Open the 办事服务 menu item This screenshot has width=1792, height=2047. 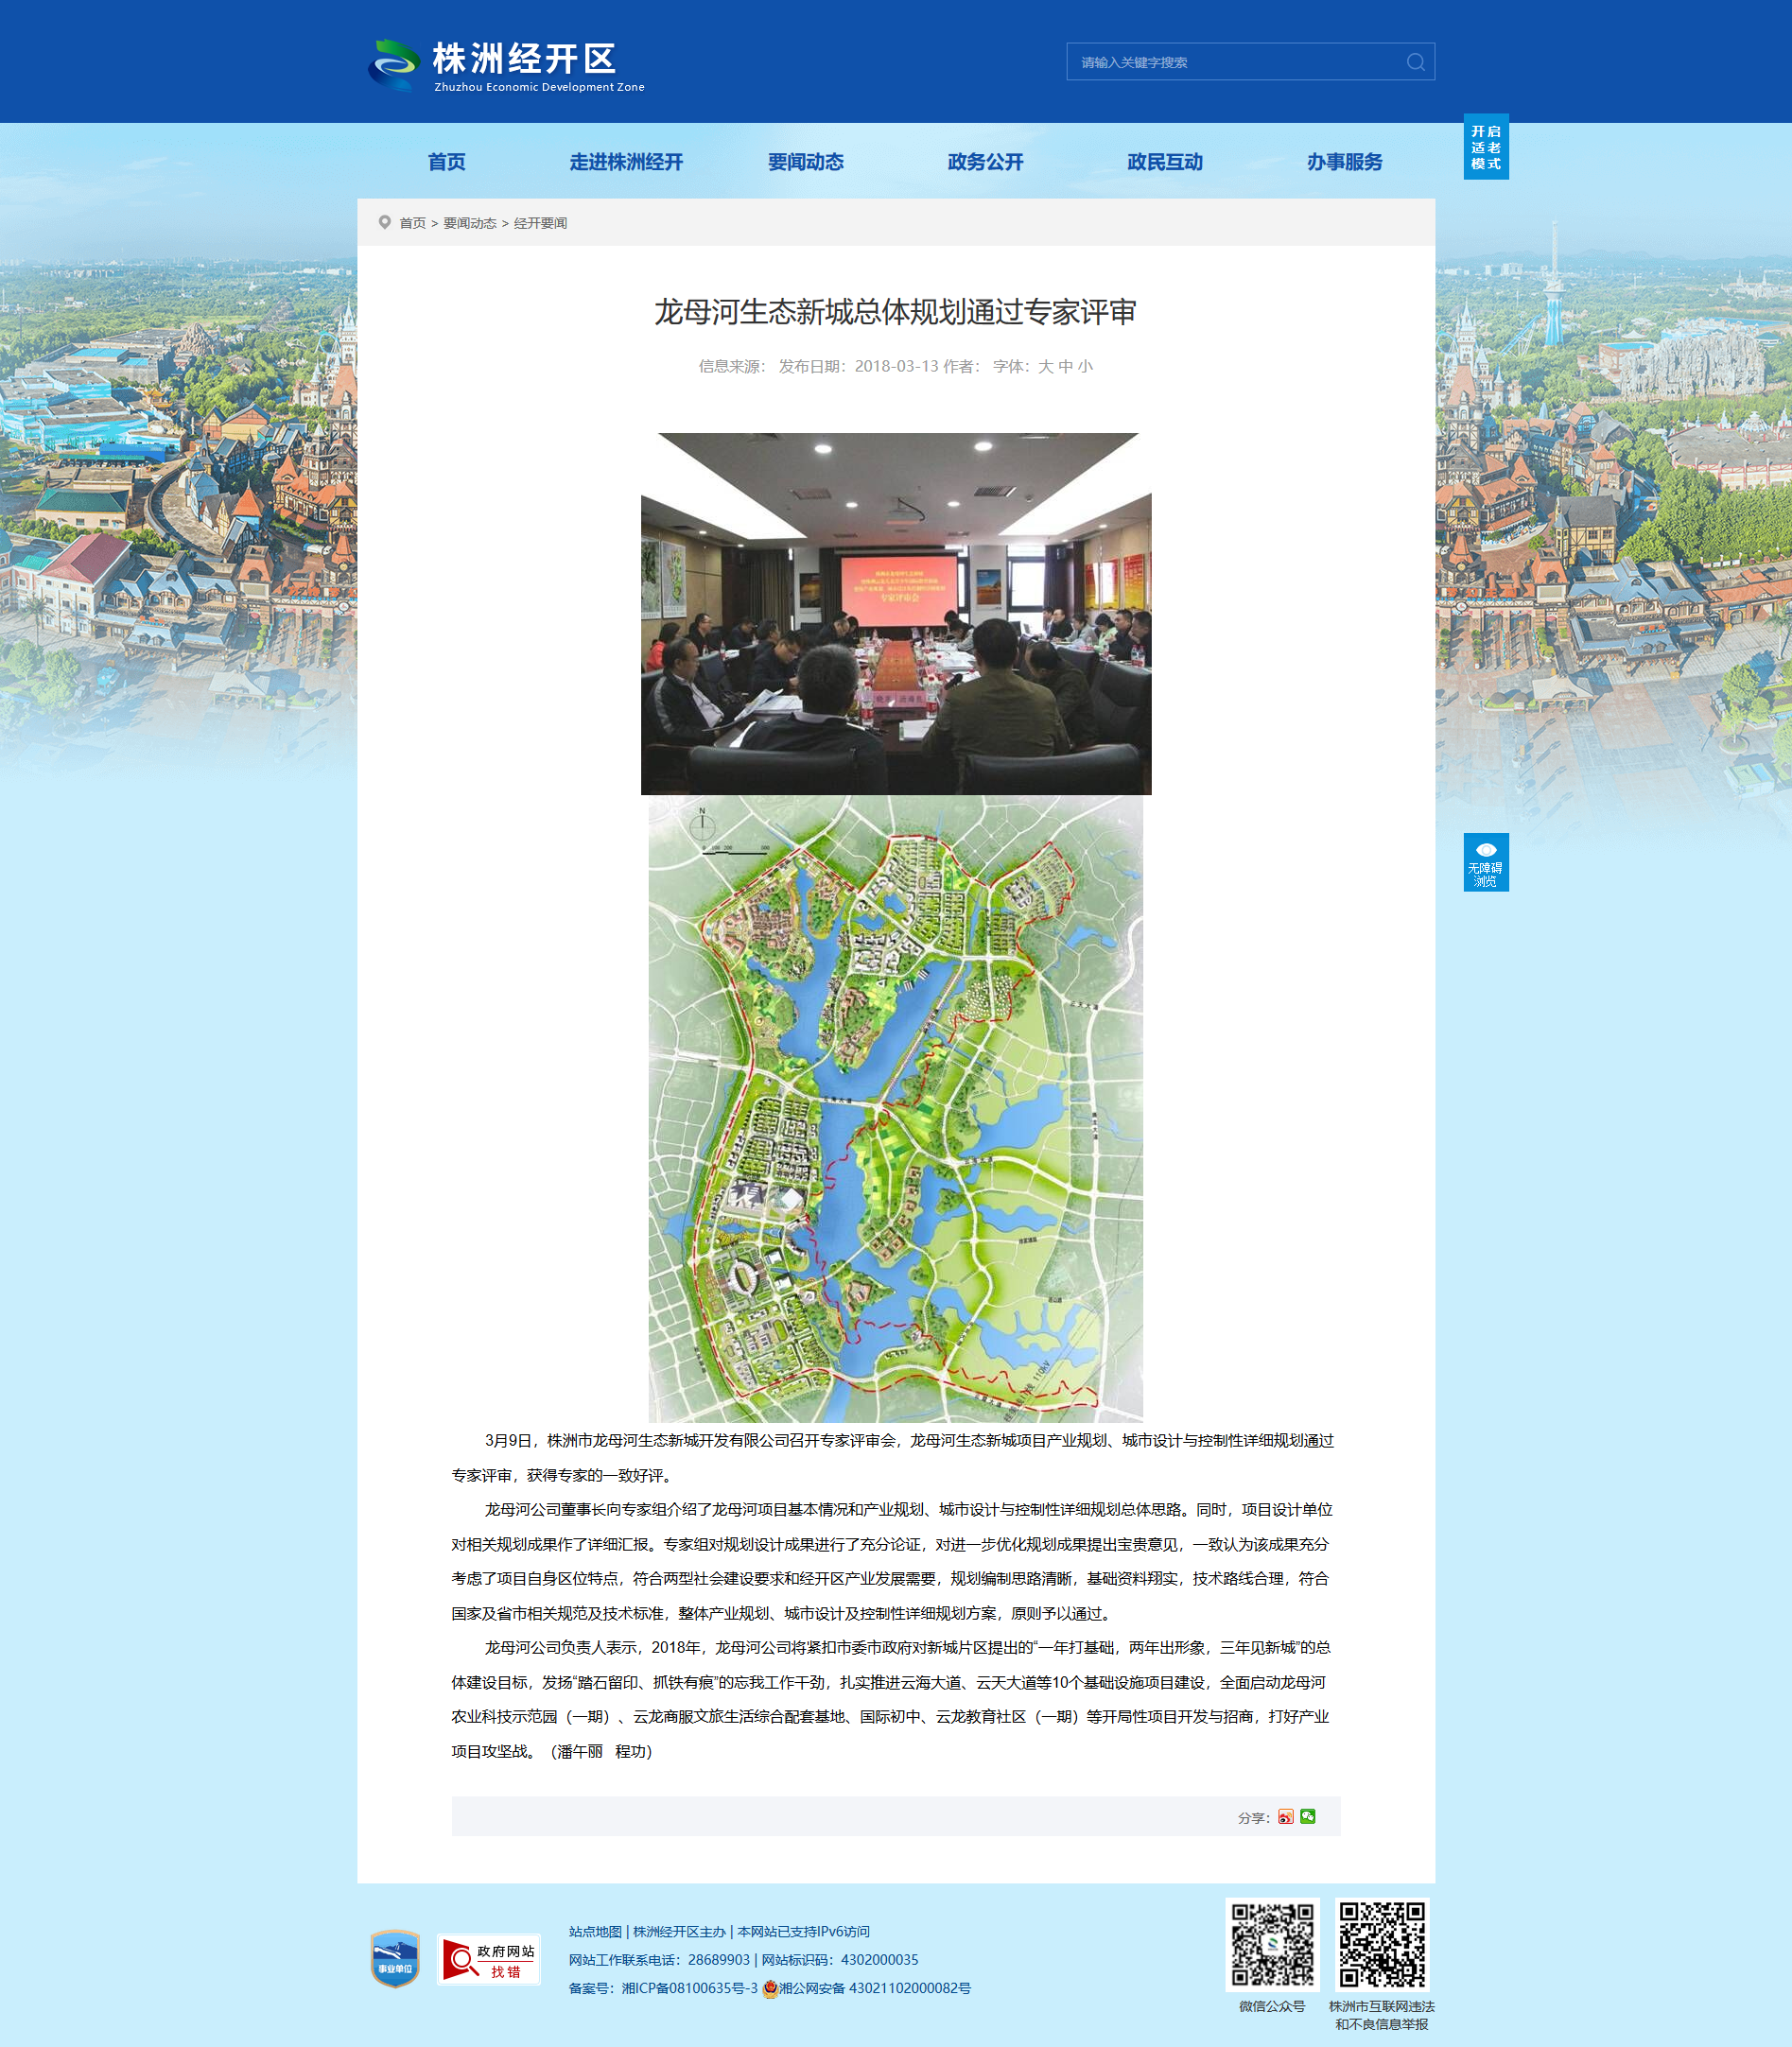(x=1344, y=162)
